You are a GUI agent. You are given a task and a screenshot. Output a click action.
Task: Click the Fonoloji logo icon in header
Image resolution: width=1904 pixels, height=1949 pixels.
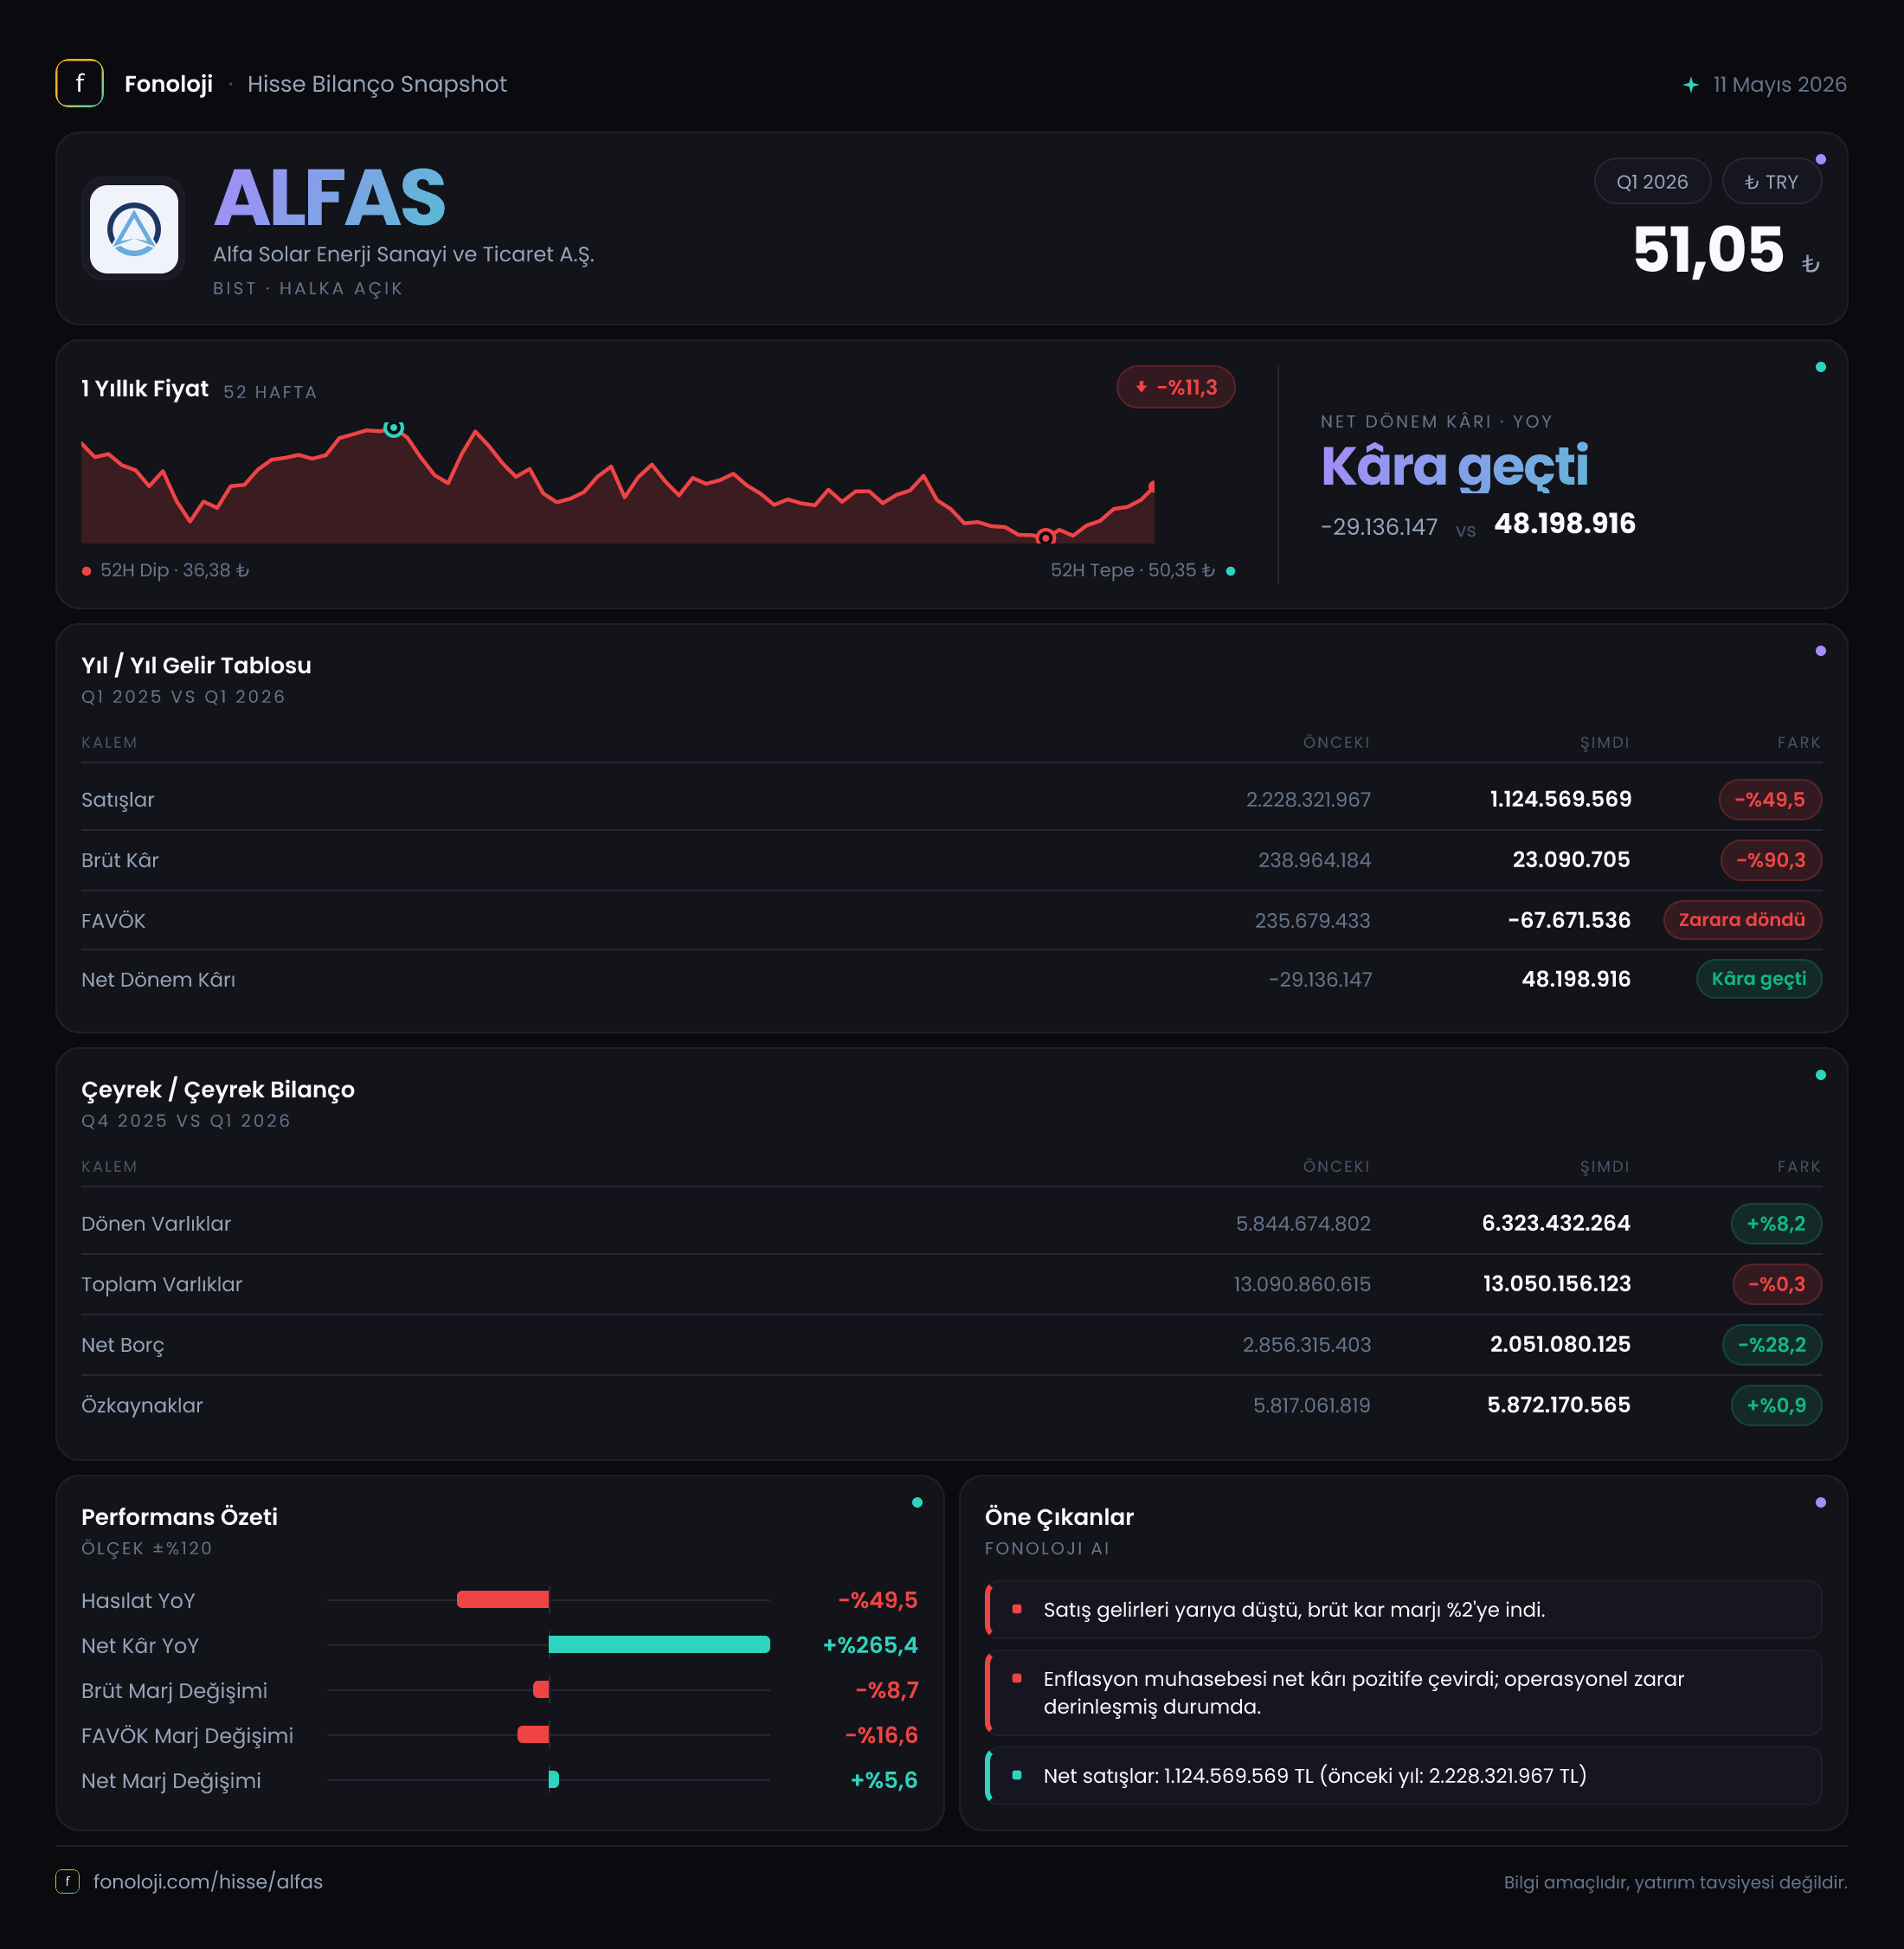tap(79, 83)
